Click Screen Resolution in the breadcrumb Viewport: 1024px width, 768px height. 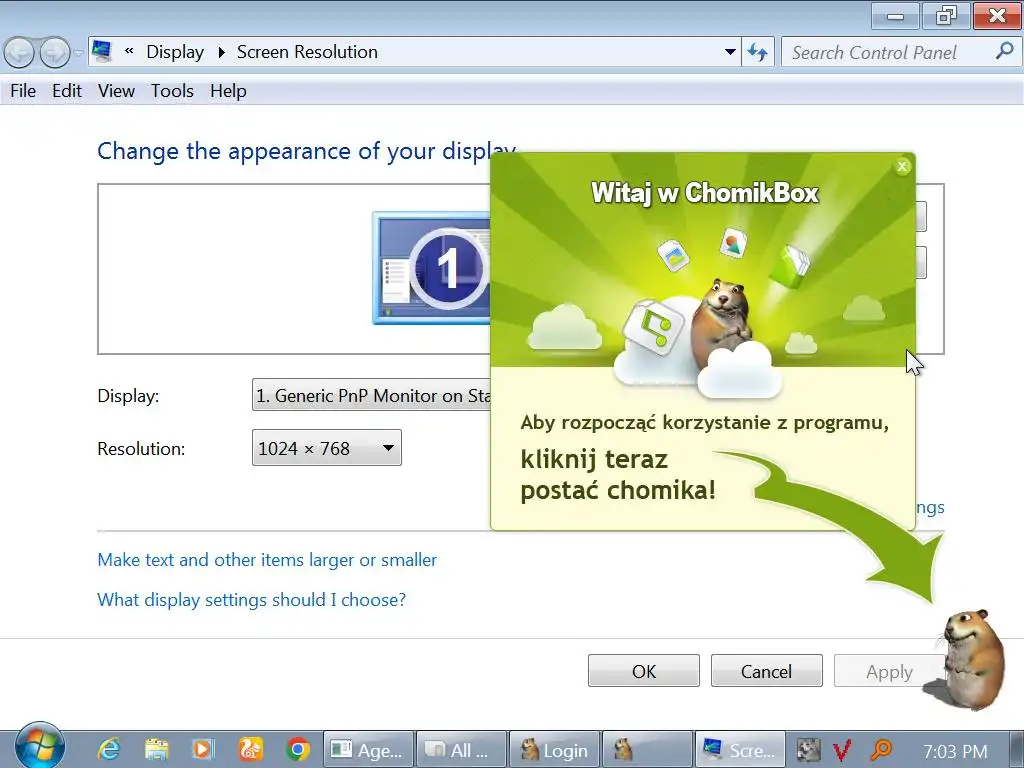[x=308, y=52]
